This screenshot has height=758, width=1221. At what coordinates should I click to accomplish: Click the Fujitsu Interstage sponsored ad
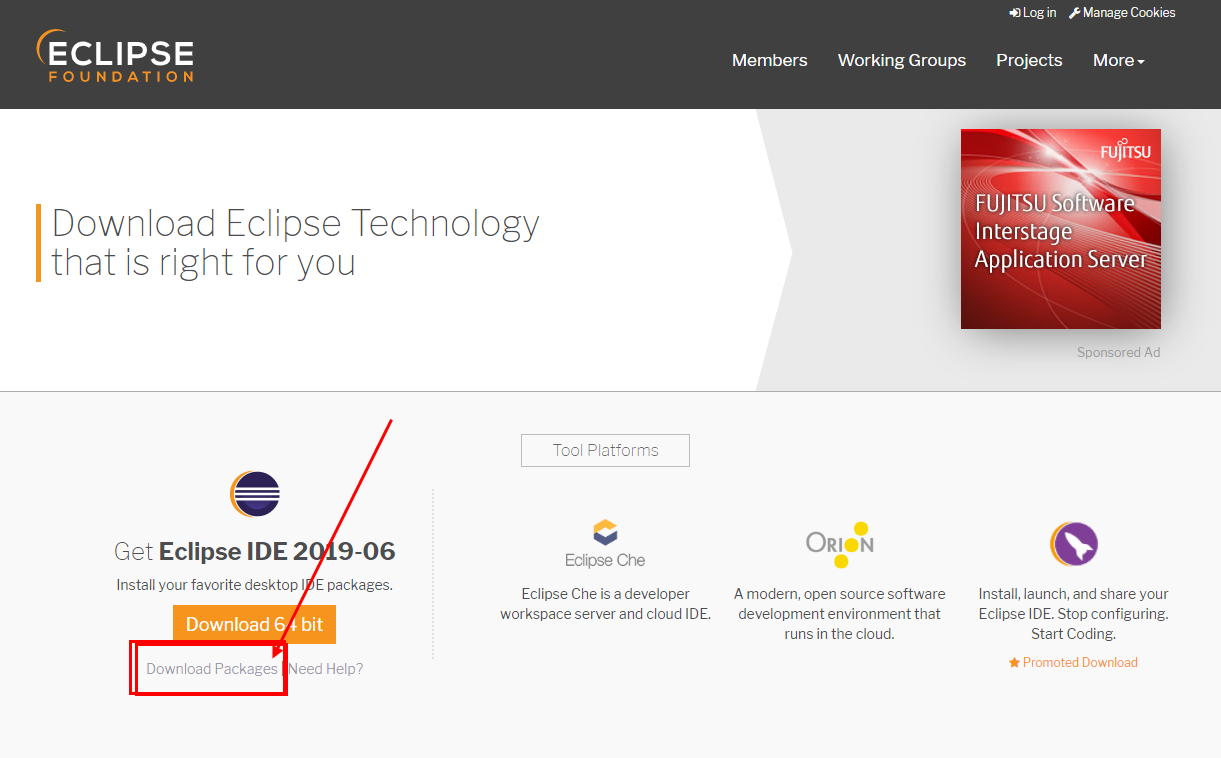point(1061,229)
